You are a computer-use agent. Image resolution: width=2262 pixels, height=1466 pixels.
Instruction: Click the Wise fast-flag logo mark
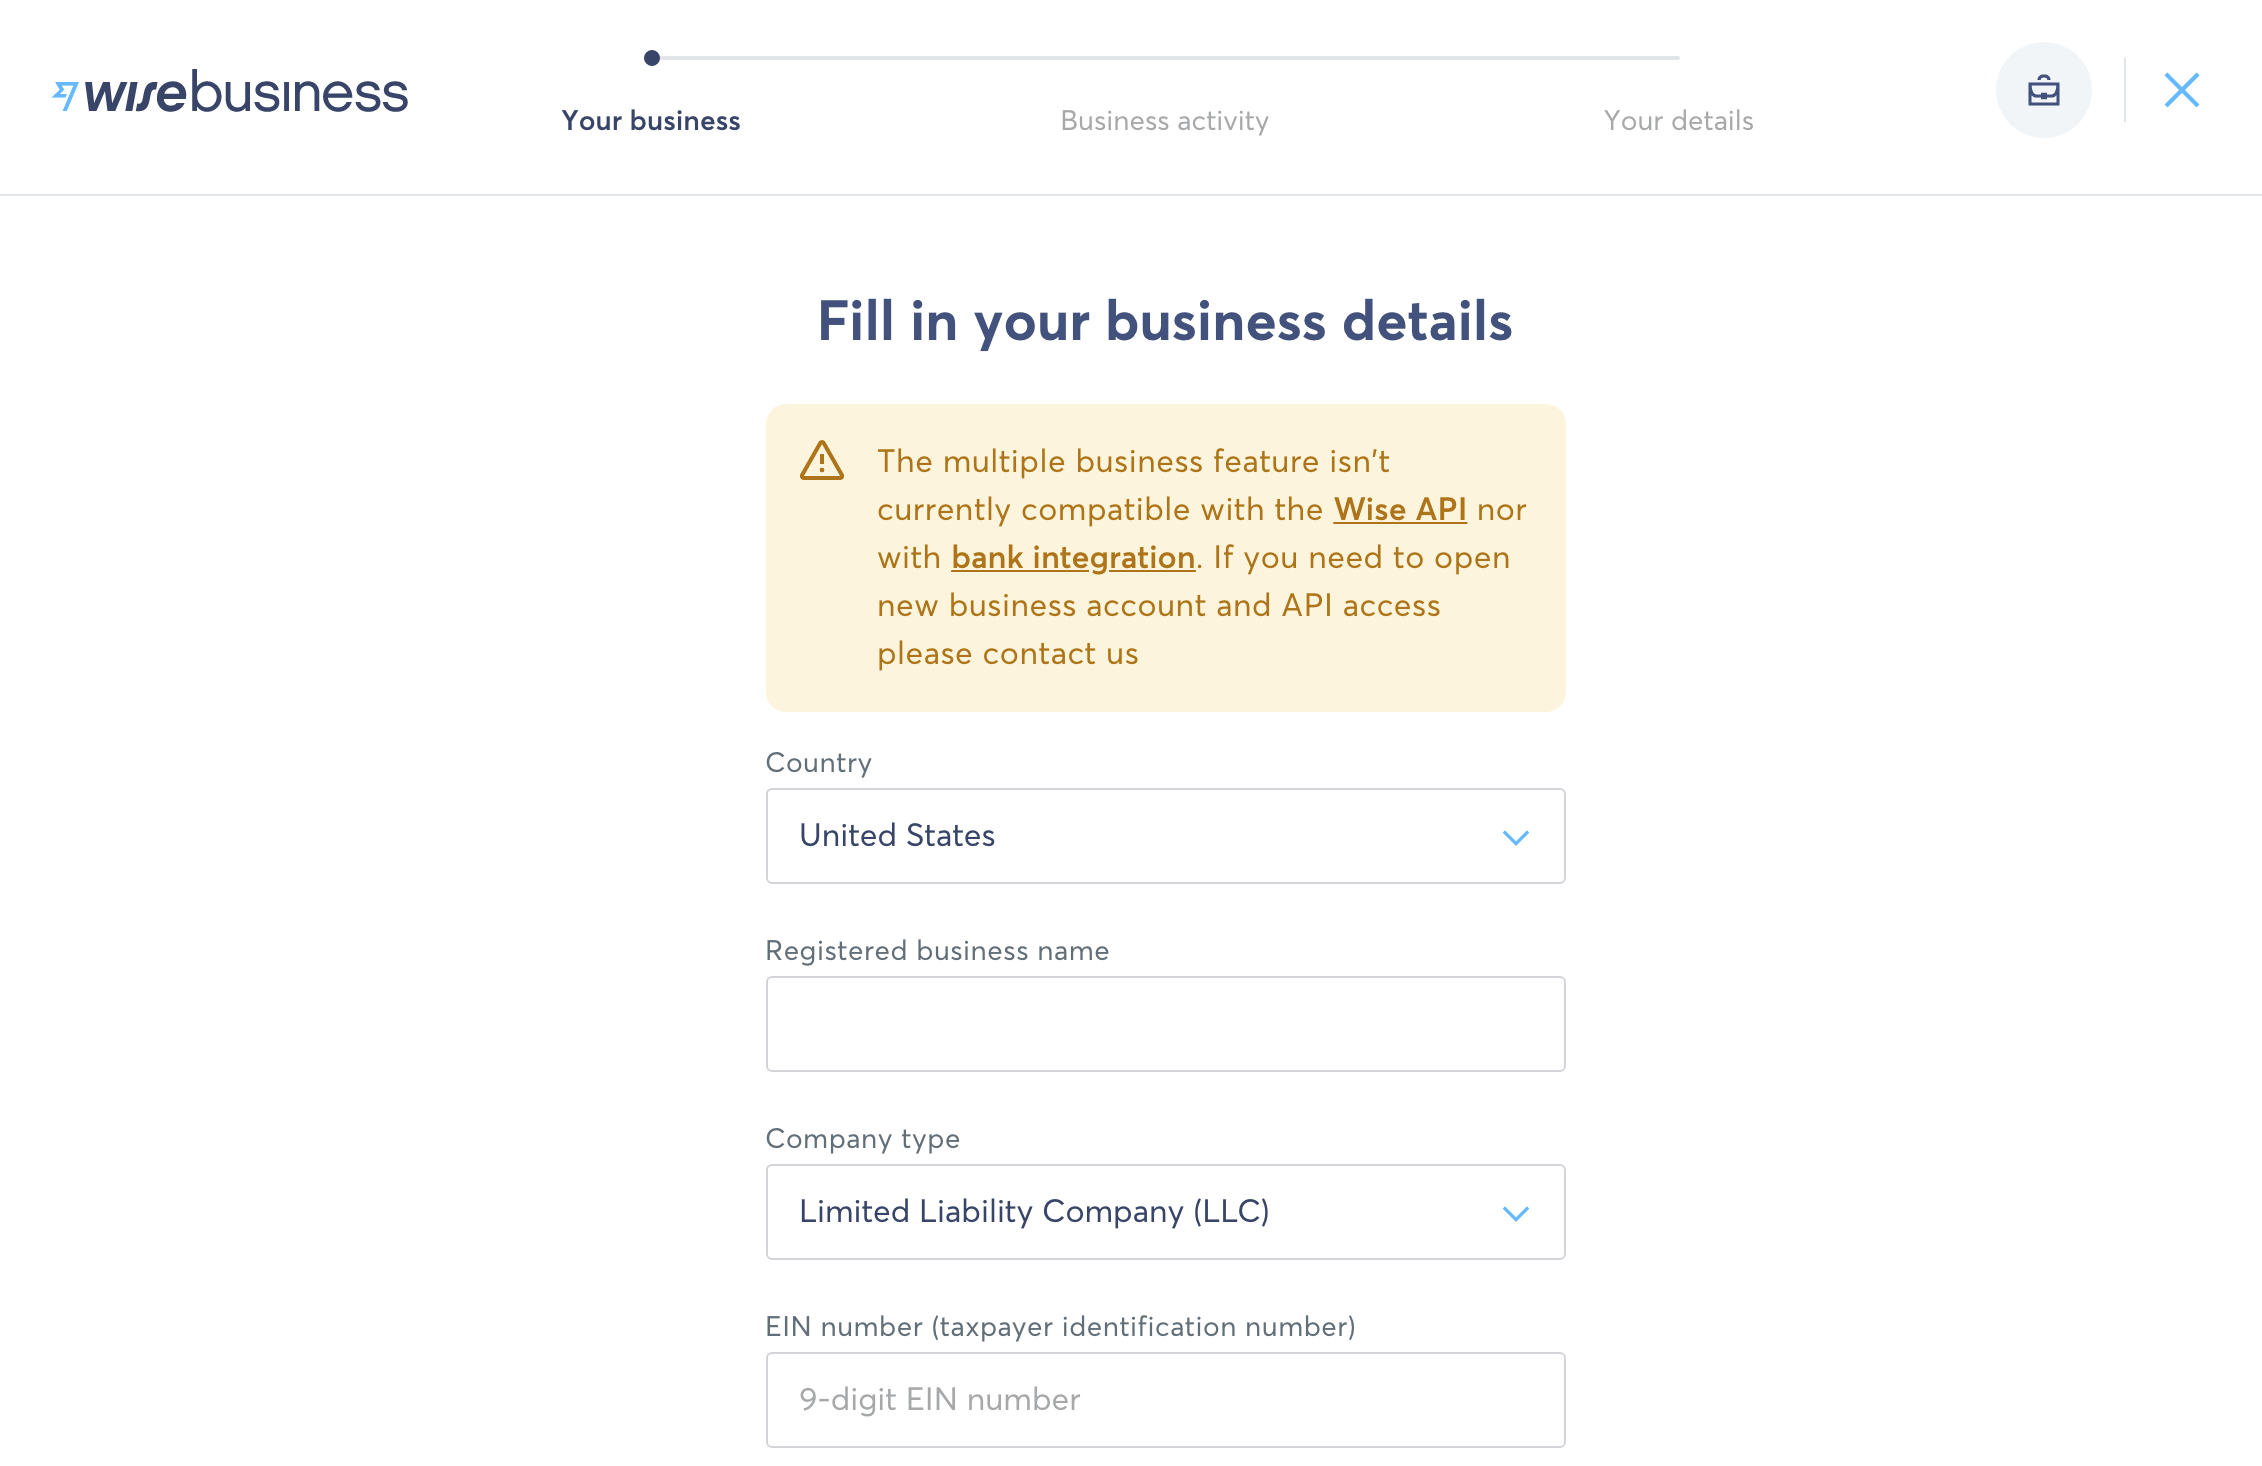click(x=65, y=95)
